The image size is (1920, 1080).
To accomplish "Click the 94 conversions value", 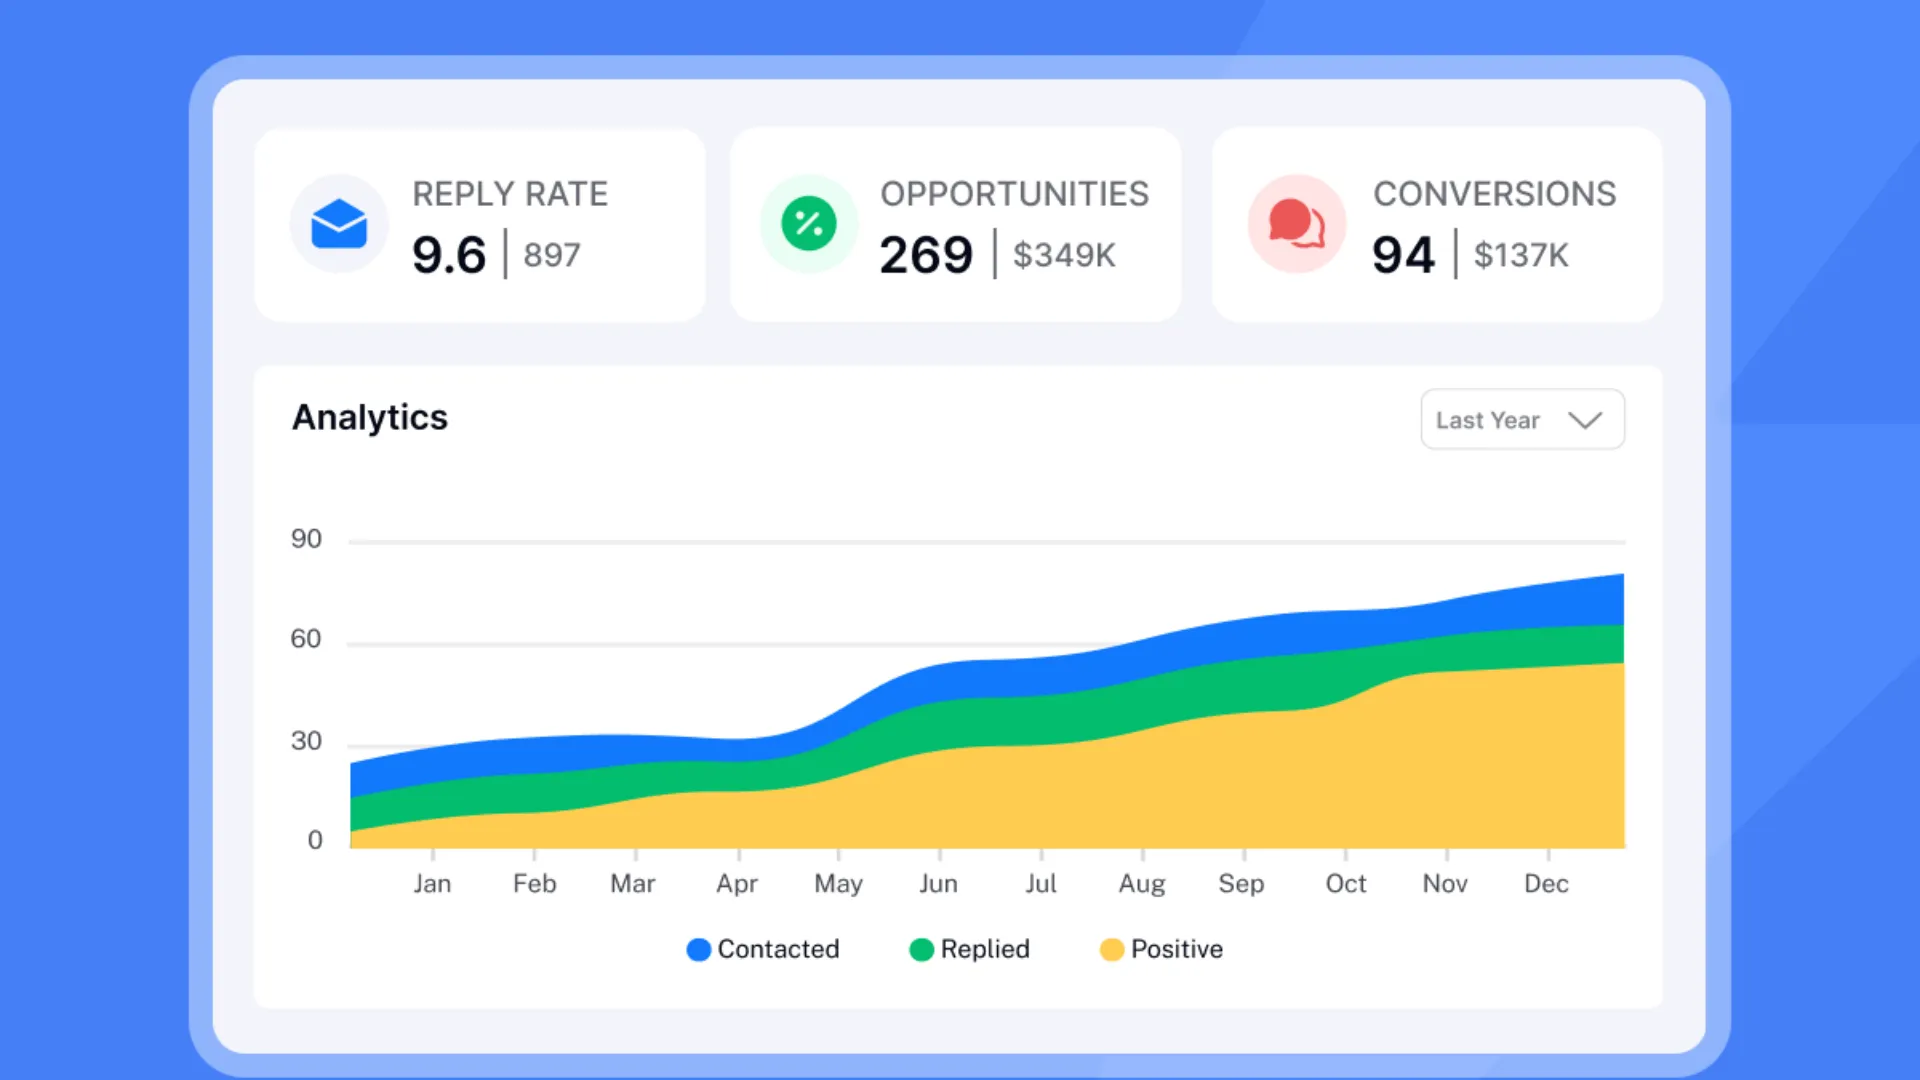I will coord(1404,255).
